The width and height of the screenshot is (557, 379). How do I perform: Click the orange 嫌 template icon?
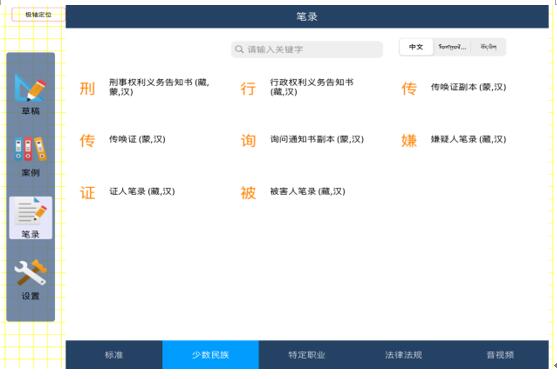tap(409, 141)
